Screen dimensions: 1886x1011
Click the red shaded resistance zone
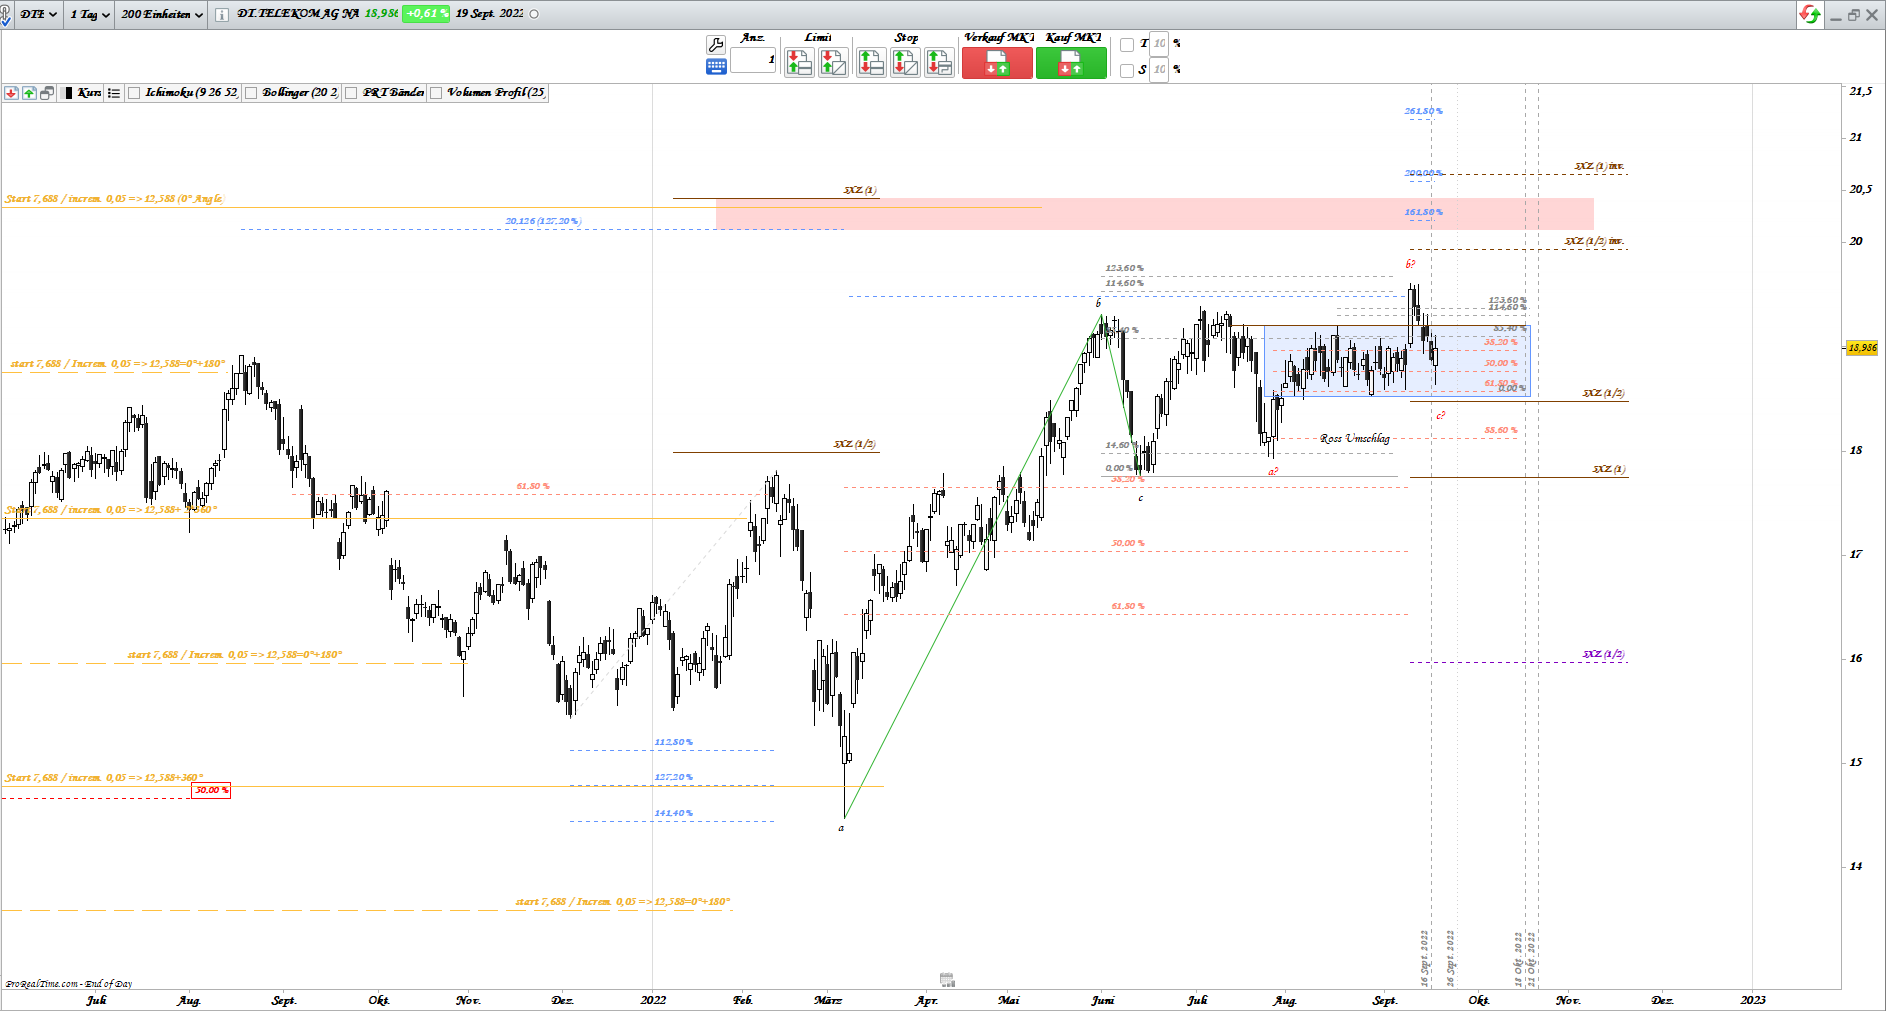(x=1154, y=214)
